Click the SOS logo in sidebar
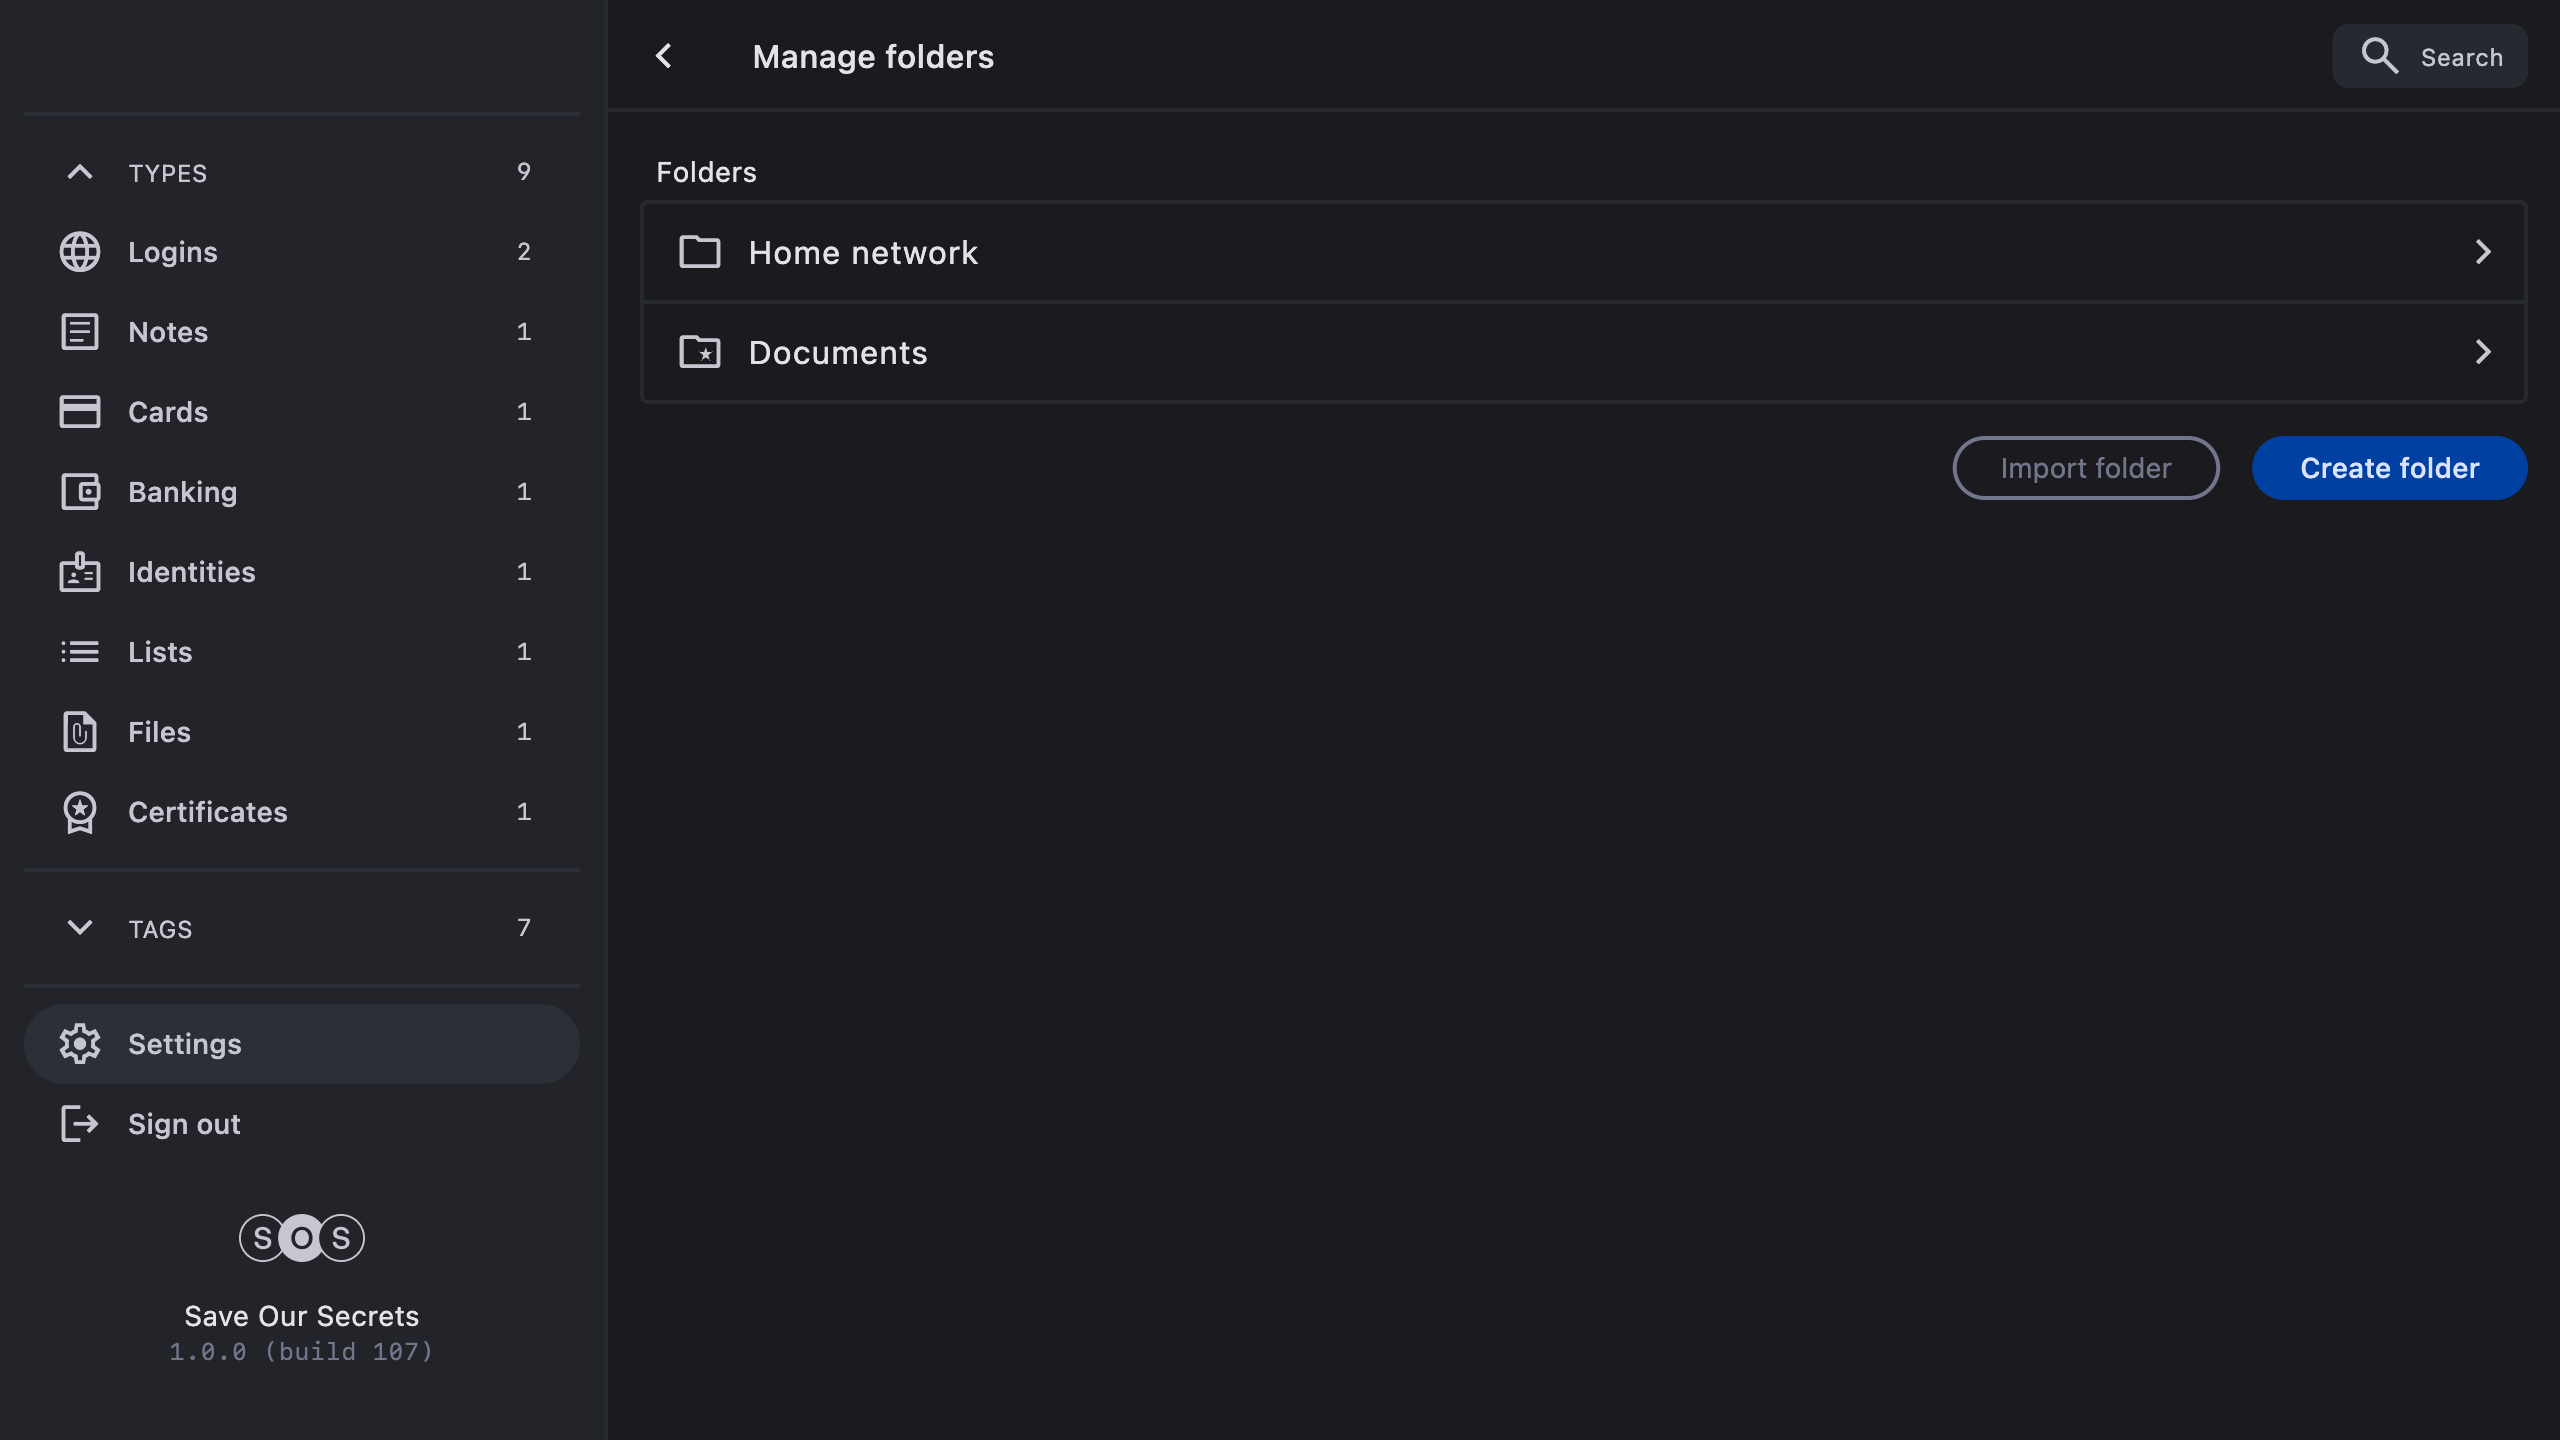 (x=301, y=1238)
